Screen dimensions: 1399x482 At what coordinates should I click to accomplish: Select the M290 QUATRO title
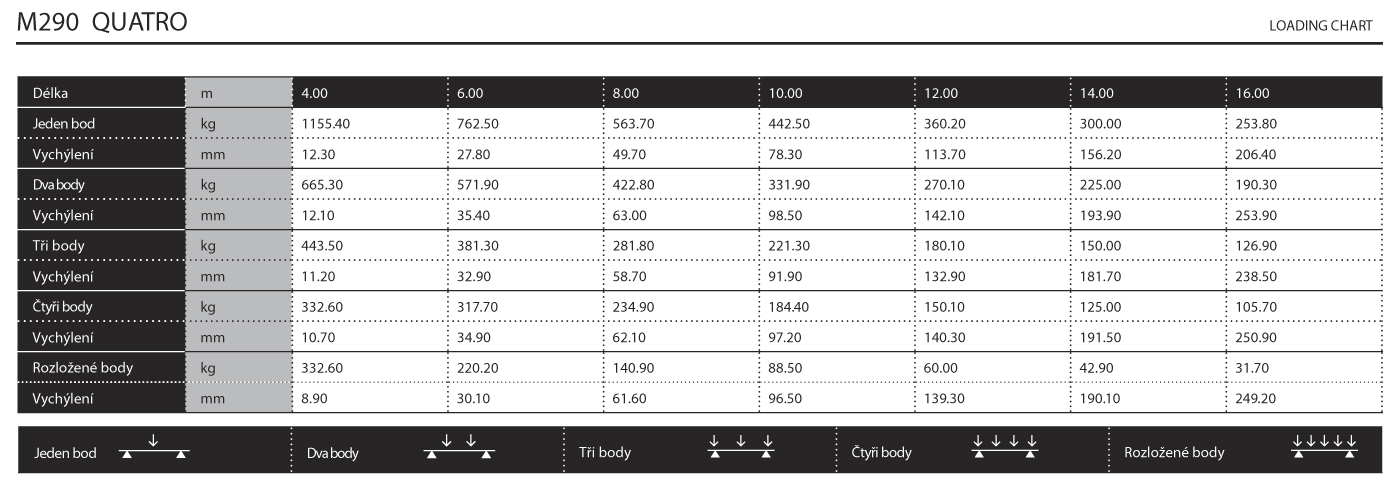click(101, 21)
